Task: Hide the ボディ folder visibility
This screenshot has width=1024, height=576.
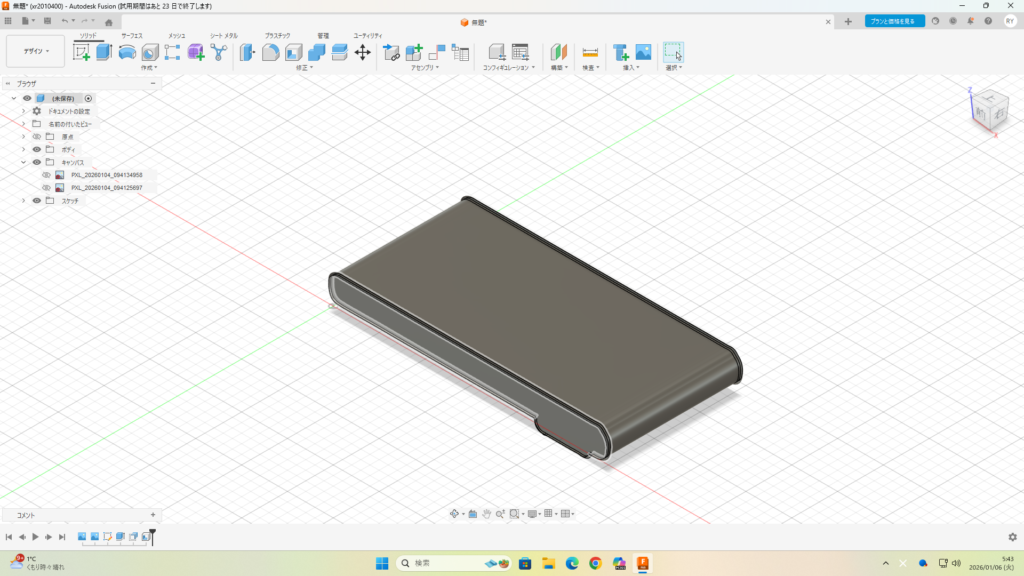Action: 37,149
